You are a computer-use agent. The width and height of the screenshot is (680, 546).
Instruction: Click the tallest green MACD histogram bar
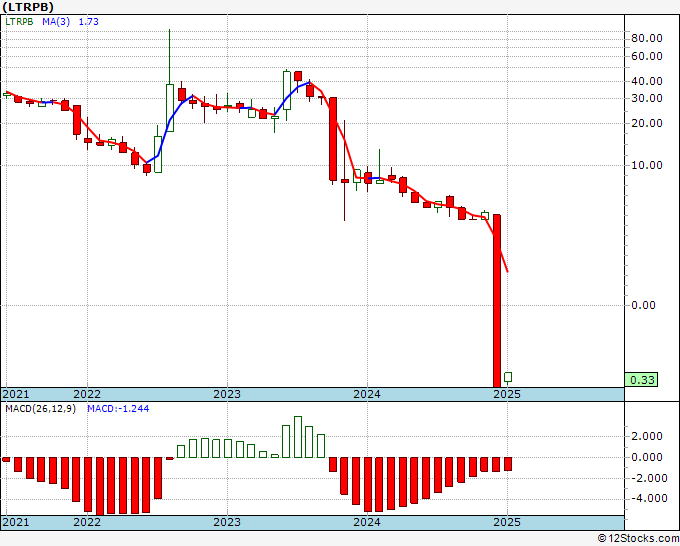pos(298,437)
